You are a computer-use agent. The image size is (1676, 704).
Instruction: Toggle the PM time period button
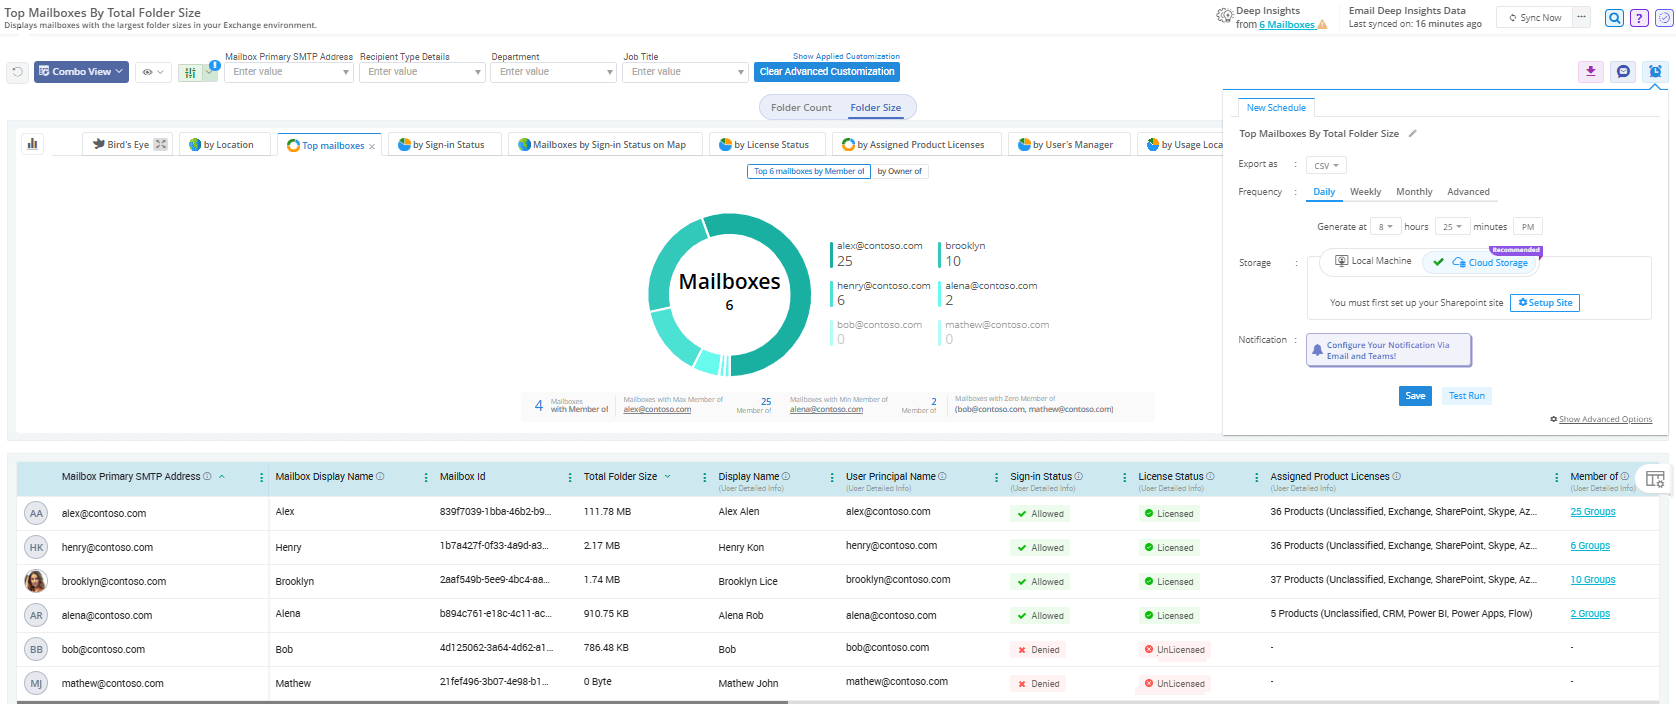tap(1528, 227)
